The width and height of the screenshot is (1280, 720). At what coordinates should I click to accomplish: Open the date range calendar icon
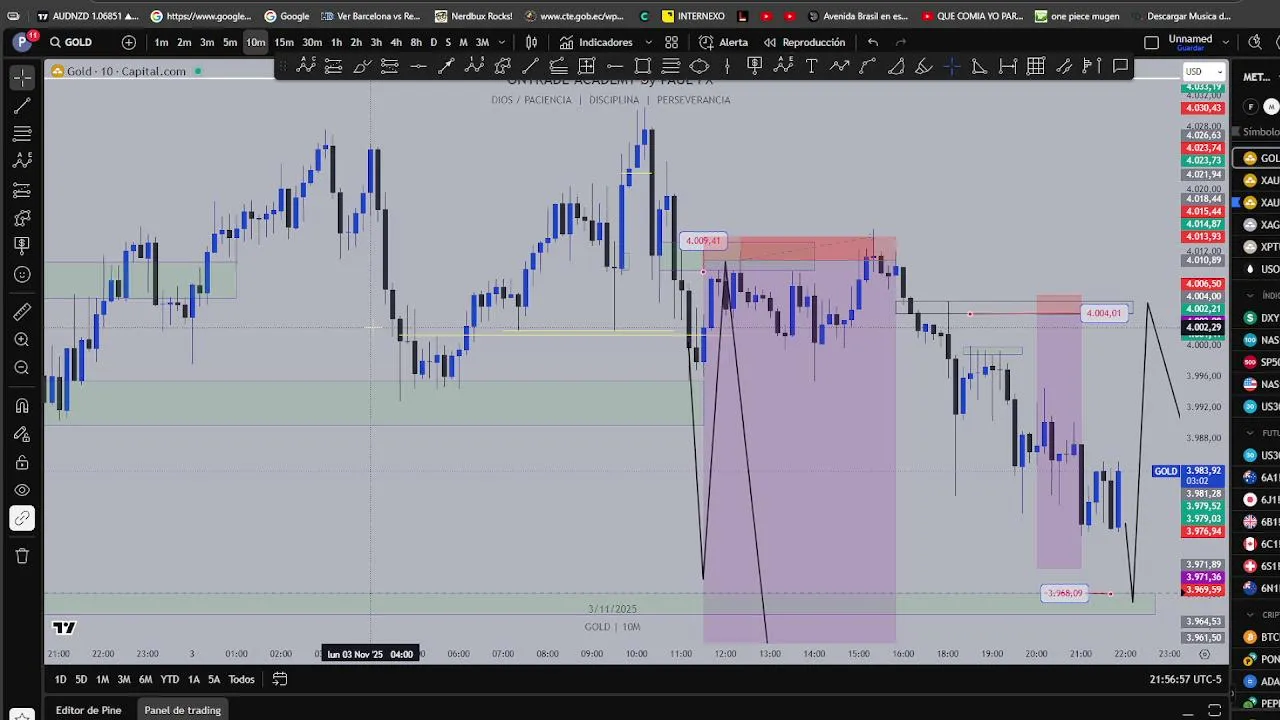(x=280, y=679)
